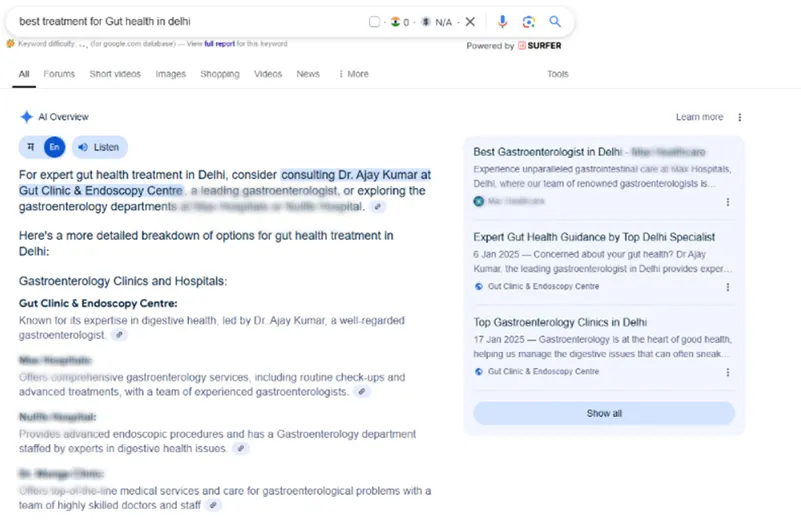Open the full report link
Image resolution: width=801 pixels, height=520 pixels.
217,44
